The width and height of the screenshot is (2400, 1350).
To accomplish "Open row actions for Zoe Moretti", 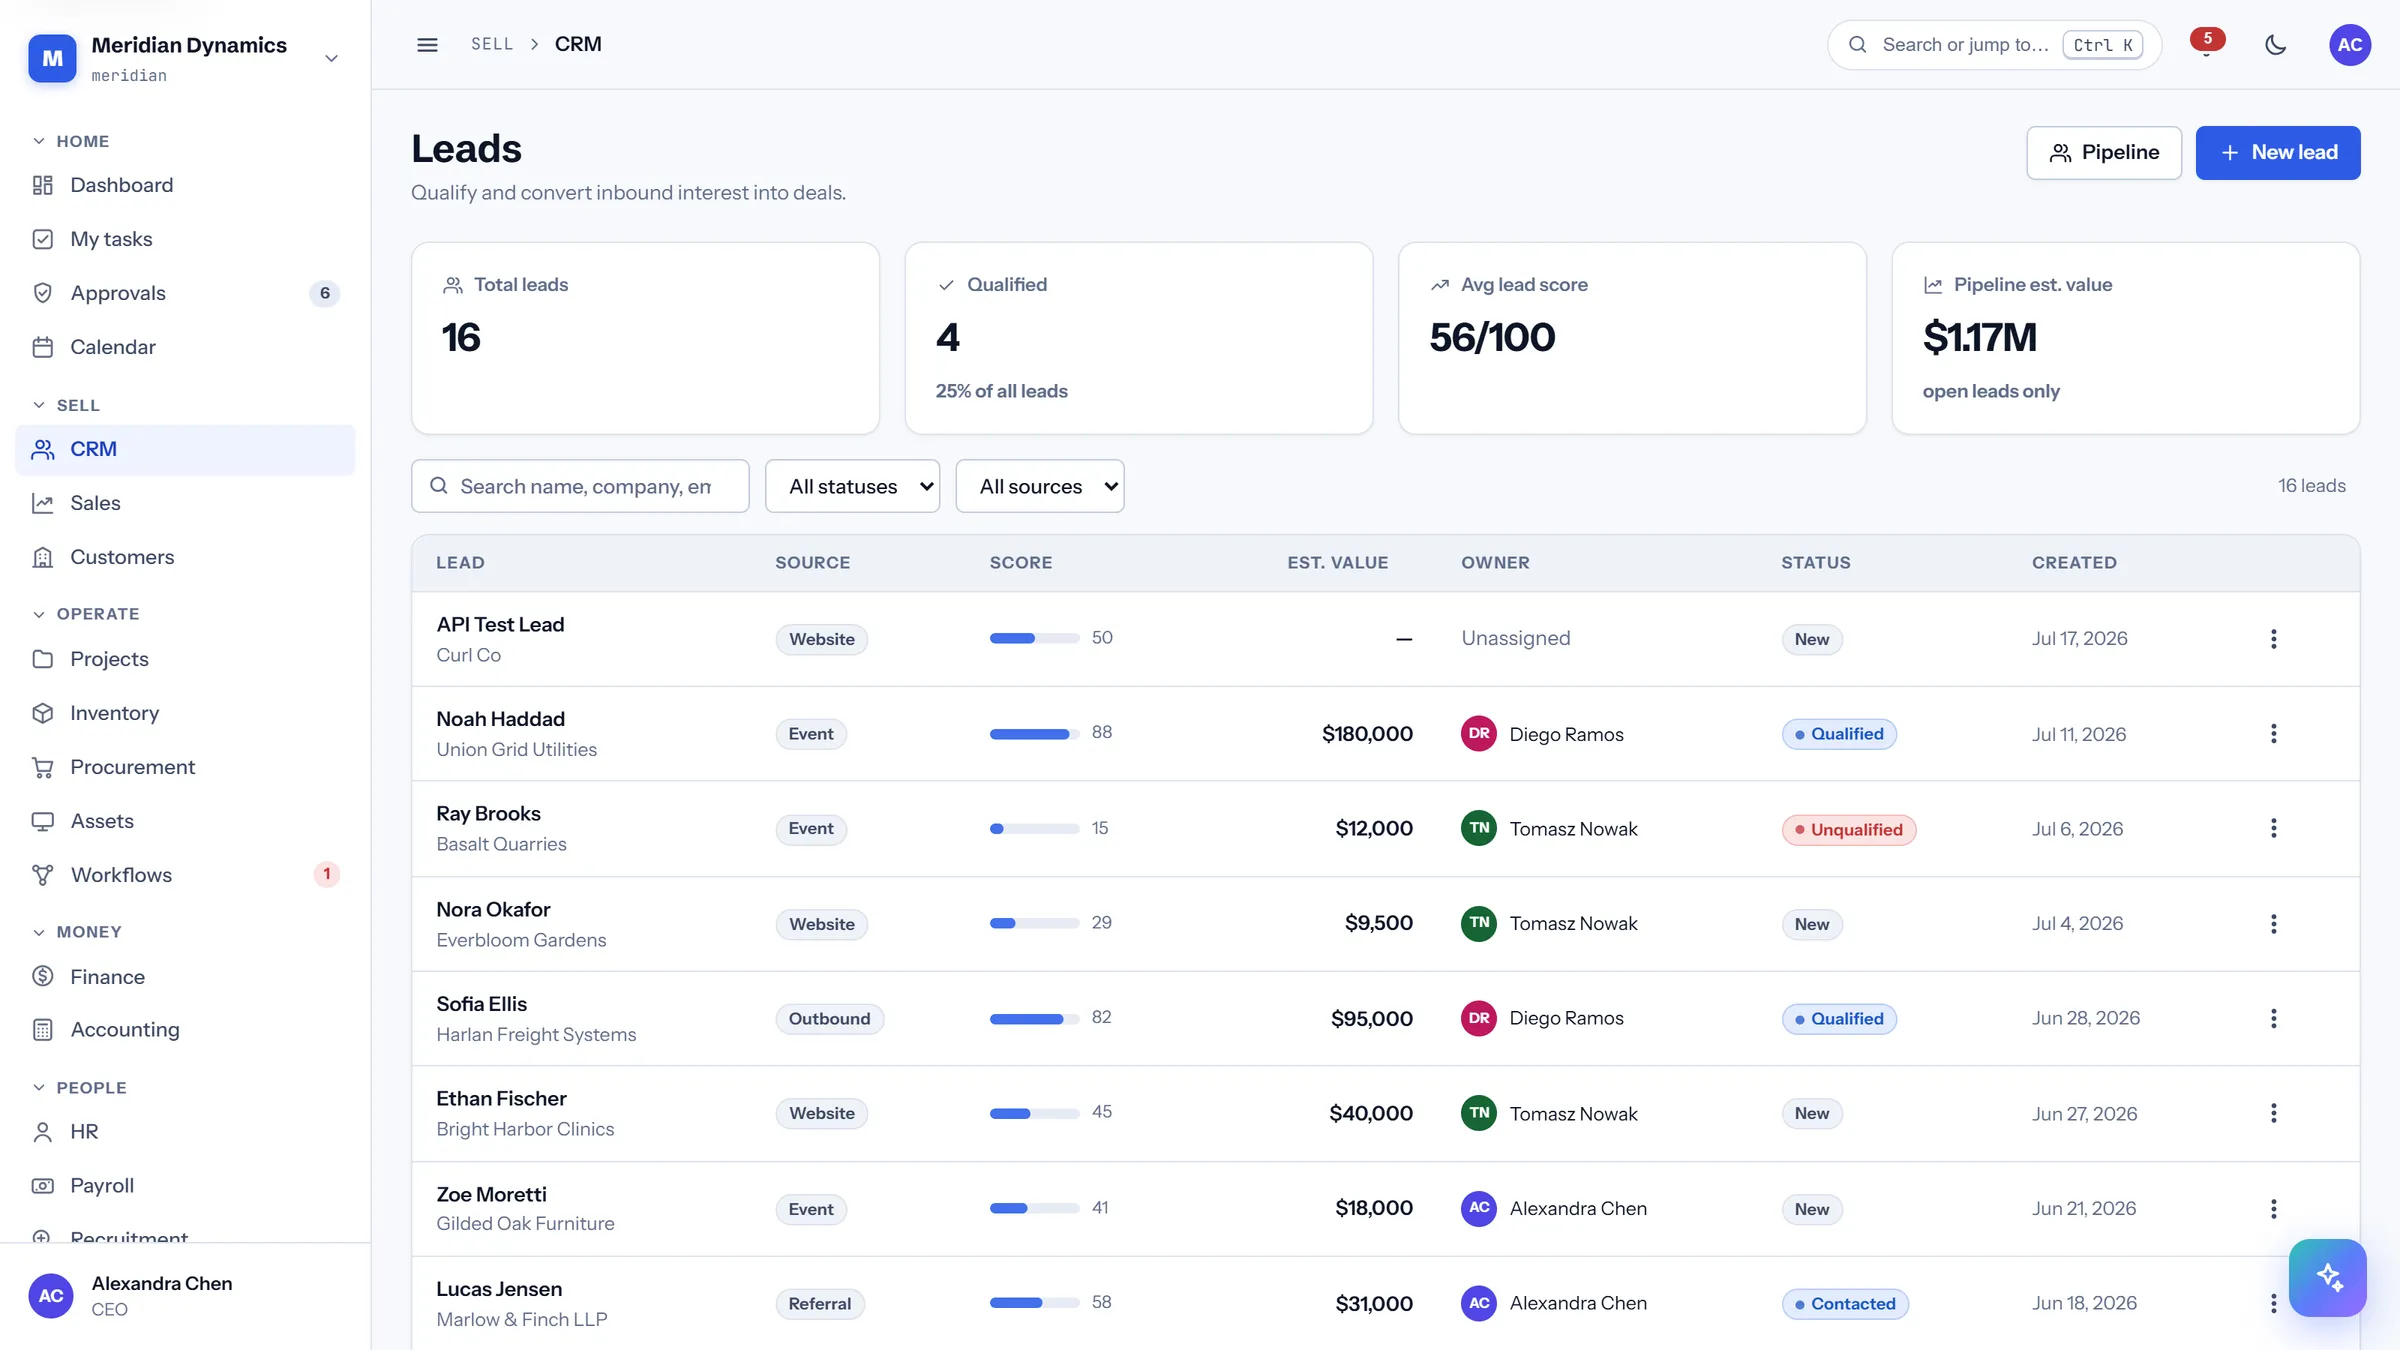I will click(2273, 1209).
